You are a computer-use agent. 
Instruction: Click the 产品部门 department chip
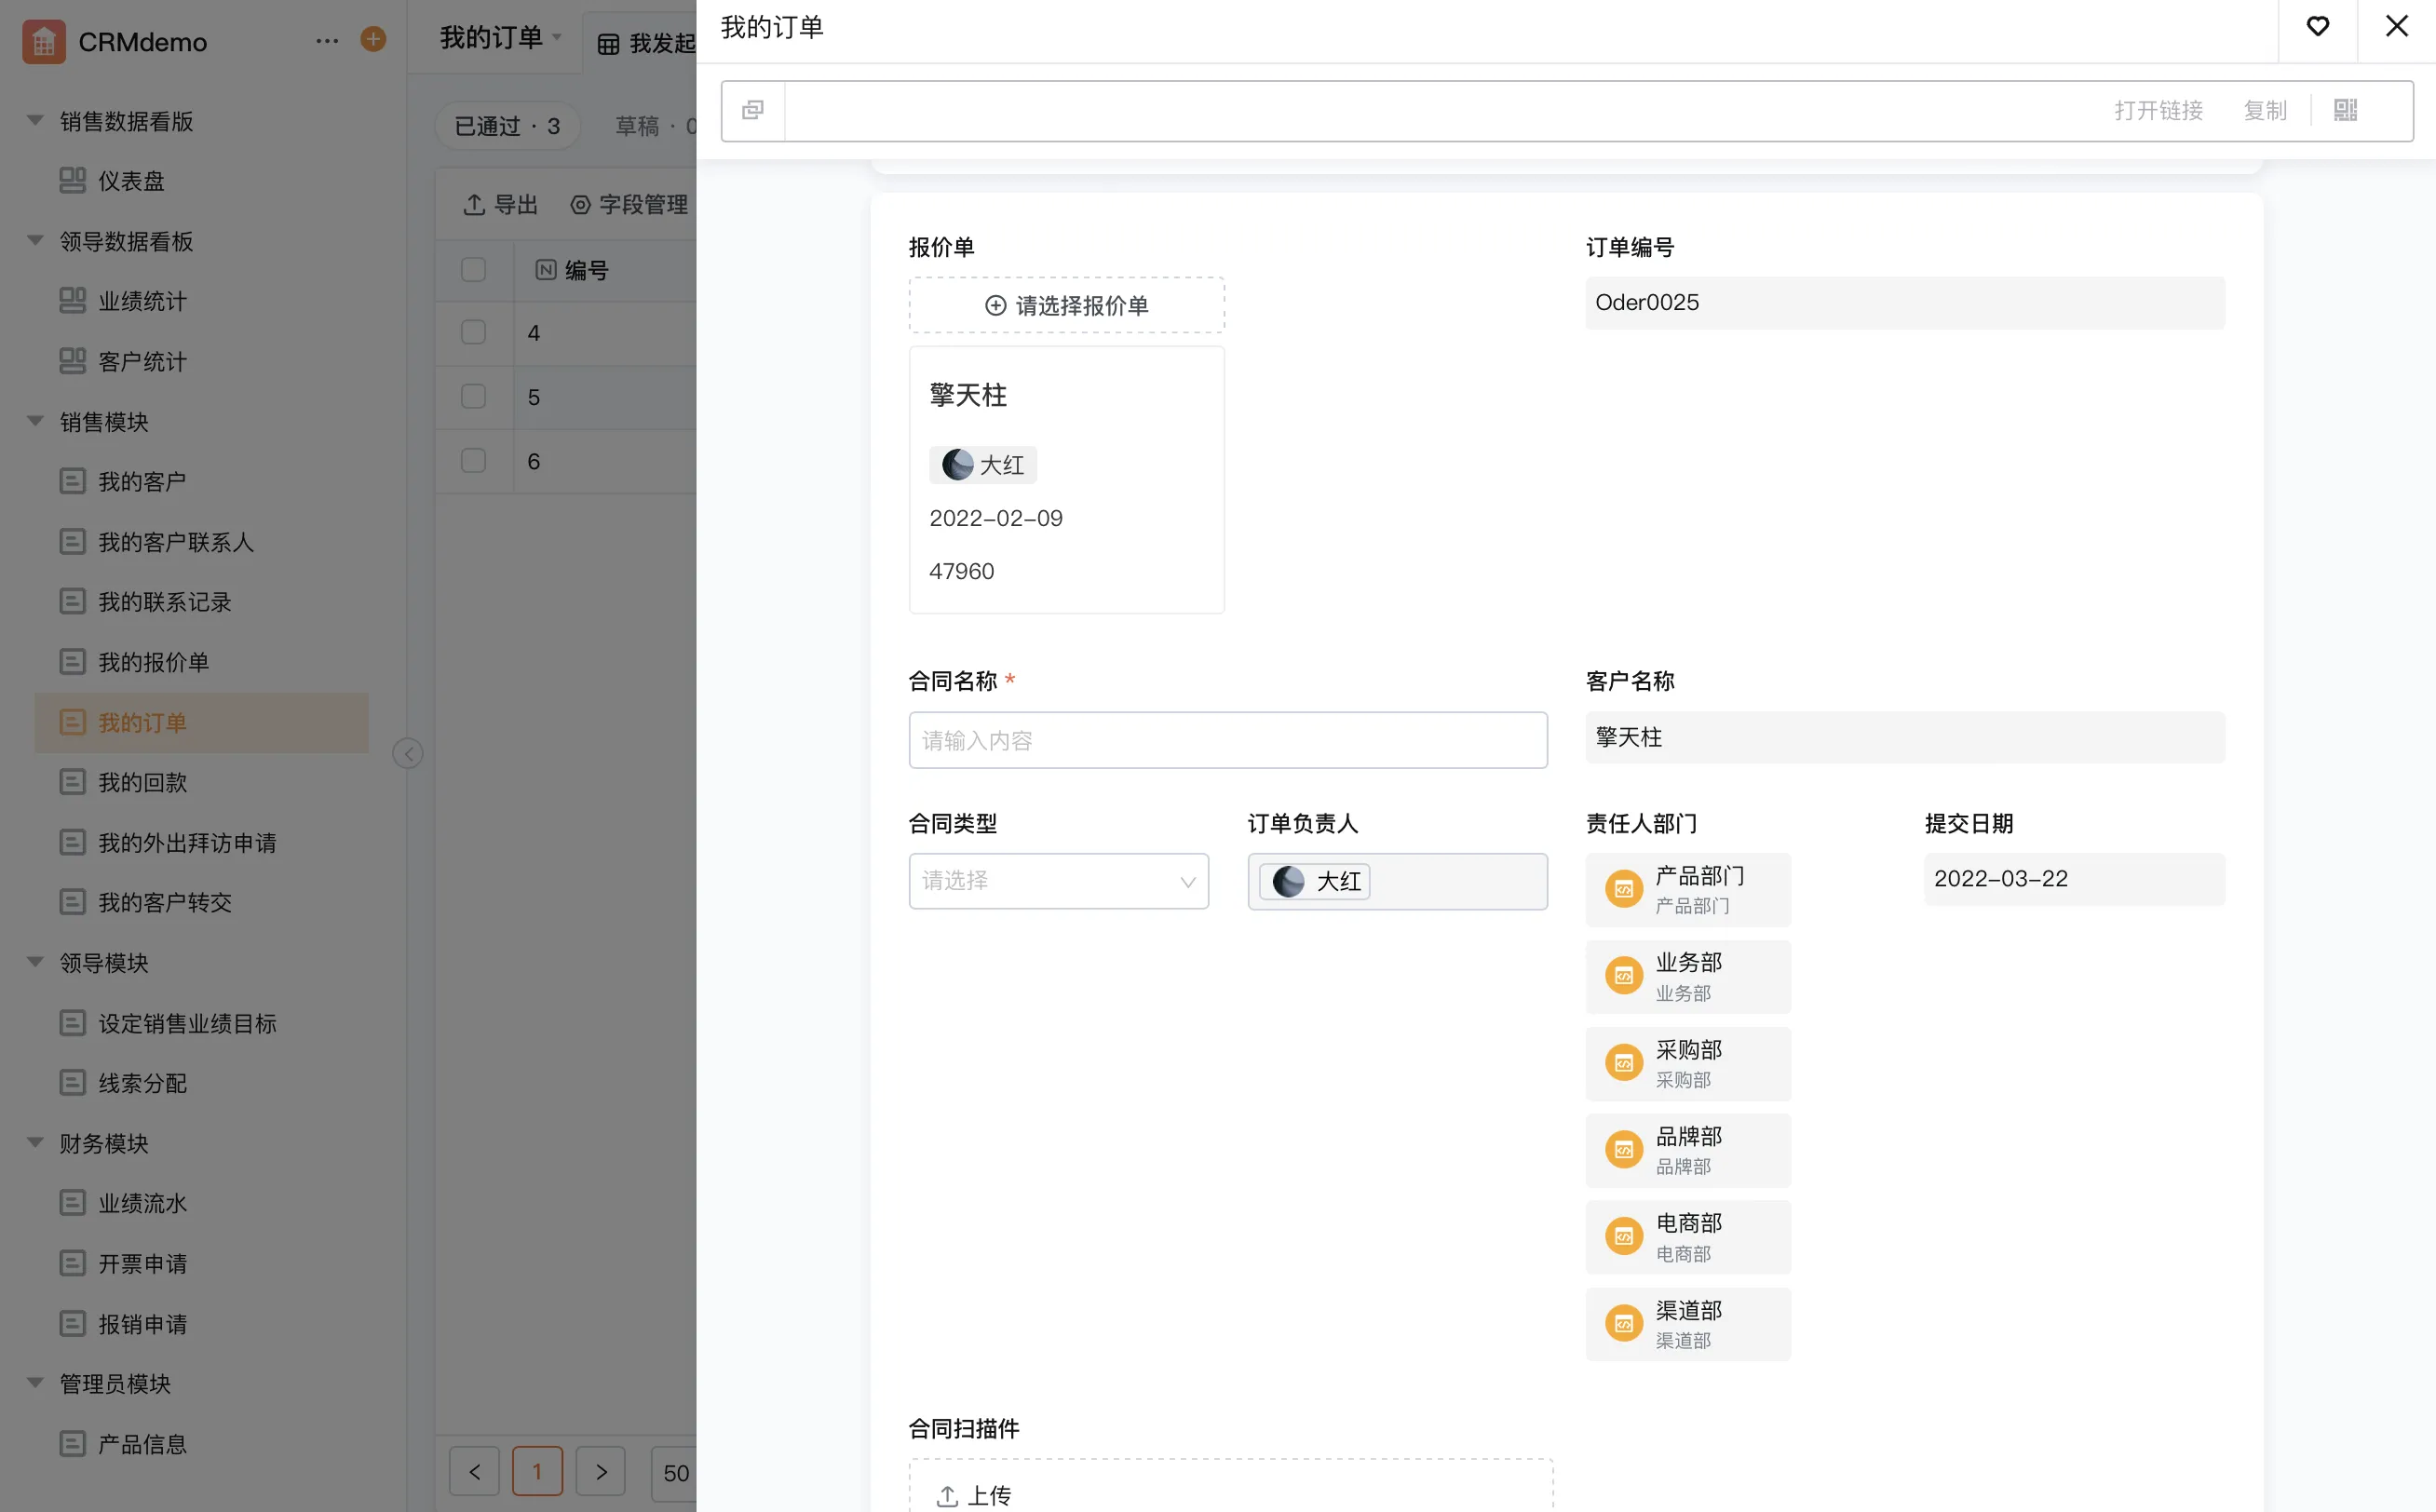coord(1688,890)
